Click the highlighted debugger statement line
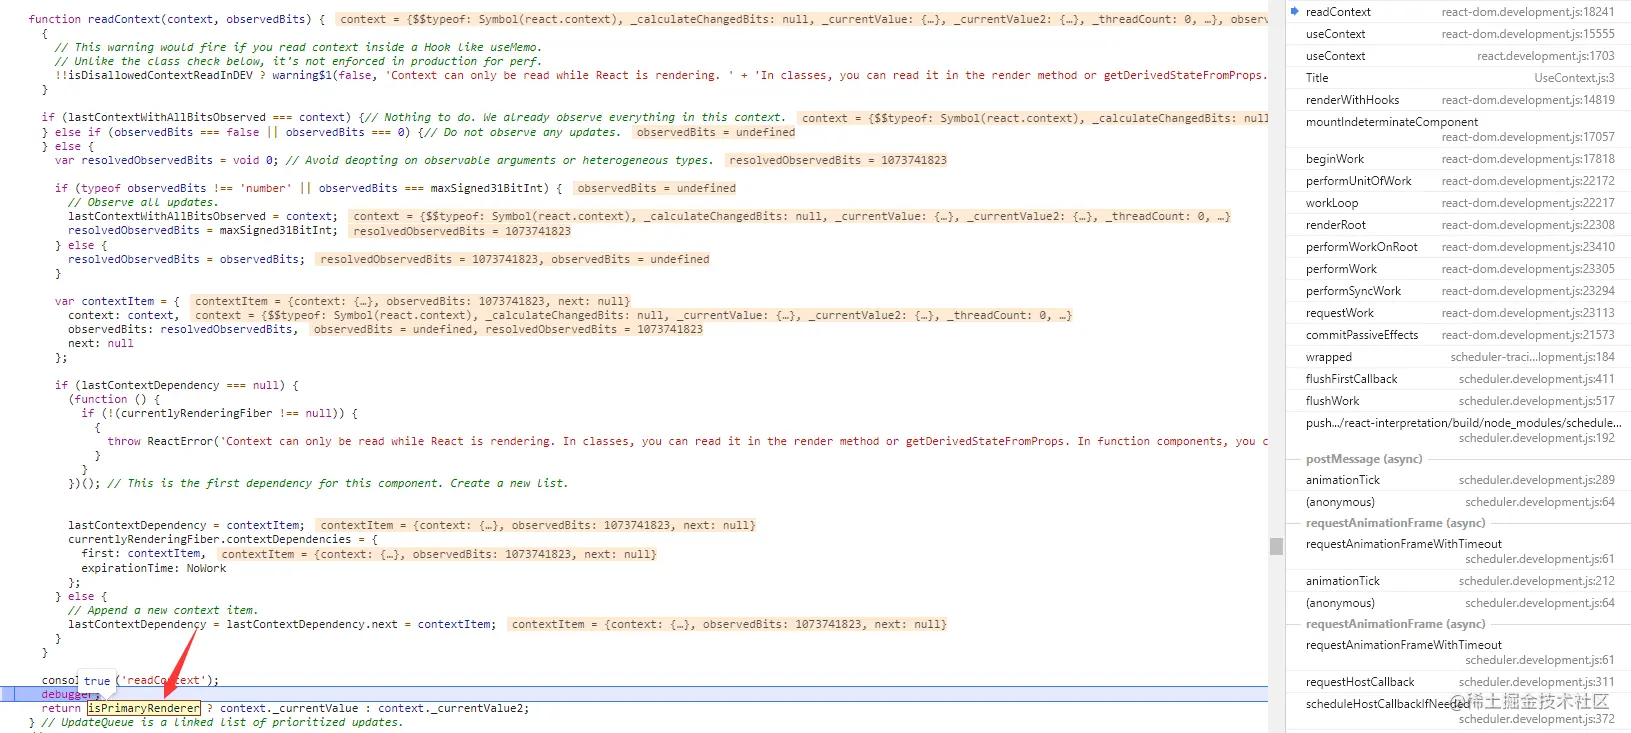The image size is (1631, 733). [x=634, y=694]
